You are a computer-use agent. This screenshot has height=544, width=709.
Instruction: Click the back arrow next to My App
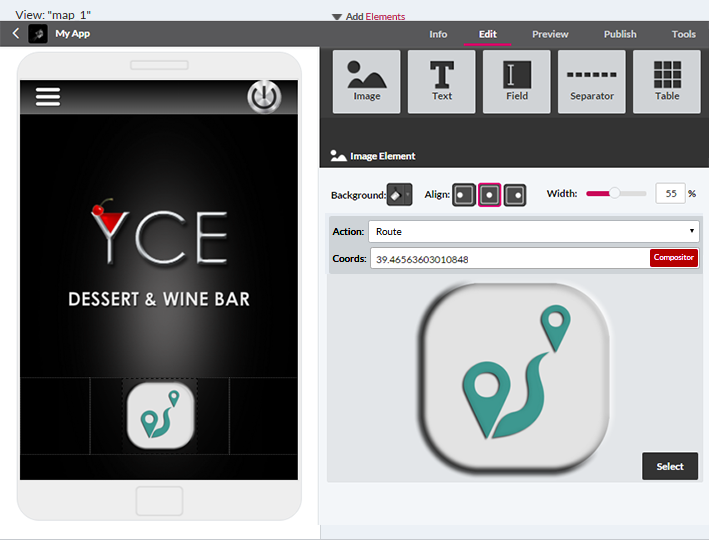coord(16,33)
